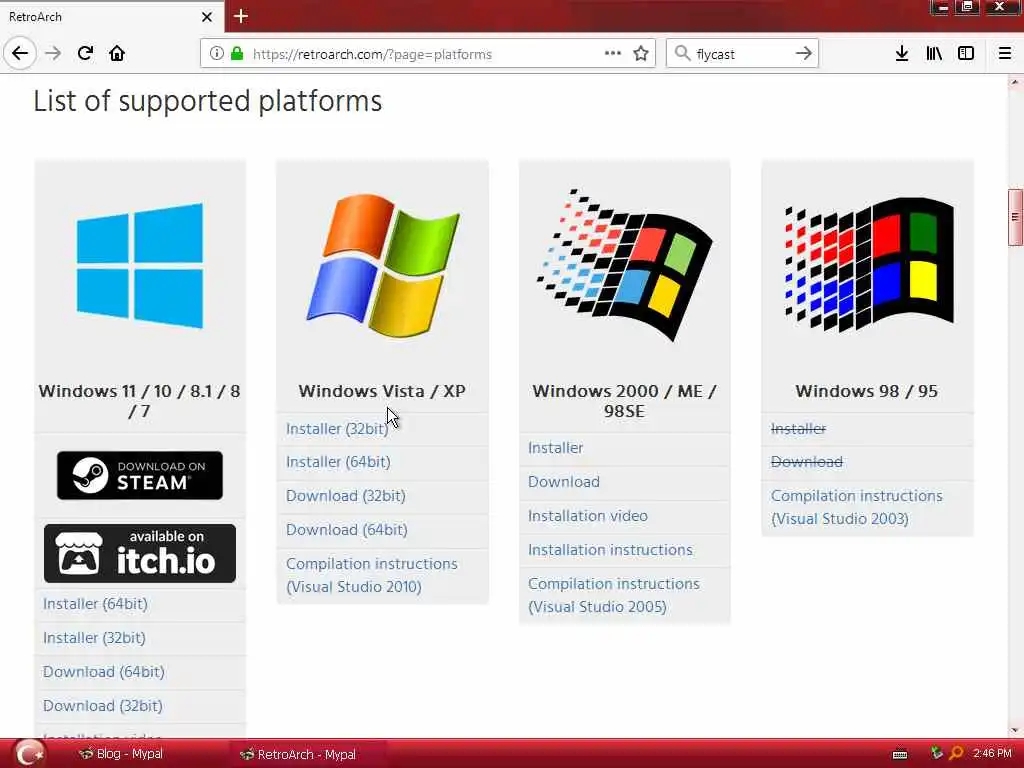Open the Start button with flag
The width and height of the screenshot is (1024, 768).
tap(29, 754)
